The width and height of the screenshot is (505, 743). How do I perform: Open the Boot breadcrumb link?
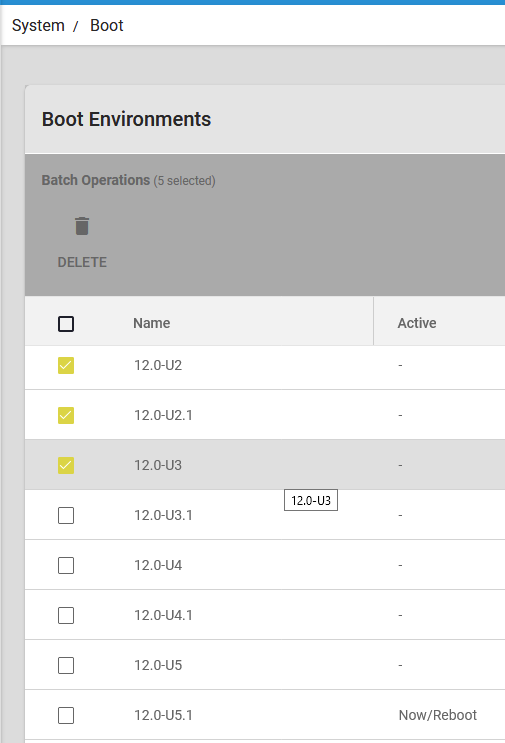[107, 26]
